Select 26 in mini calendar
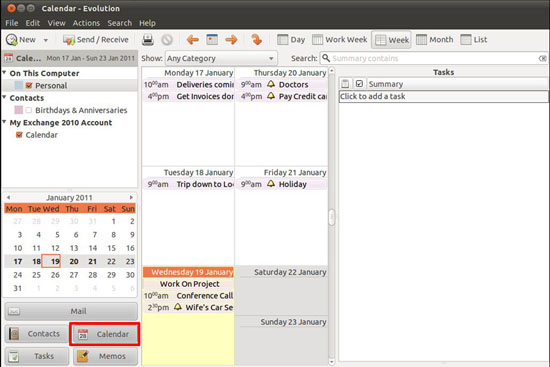Screen dimensions: 550x367 [55, 275]
